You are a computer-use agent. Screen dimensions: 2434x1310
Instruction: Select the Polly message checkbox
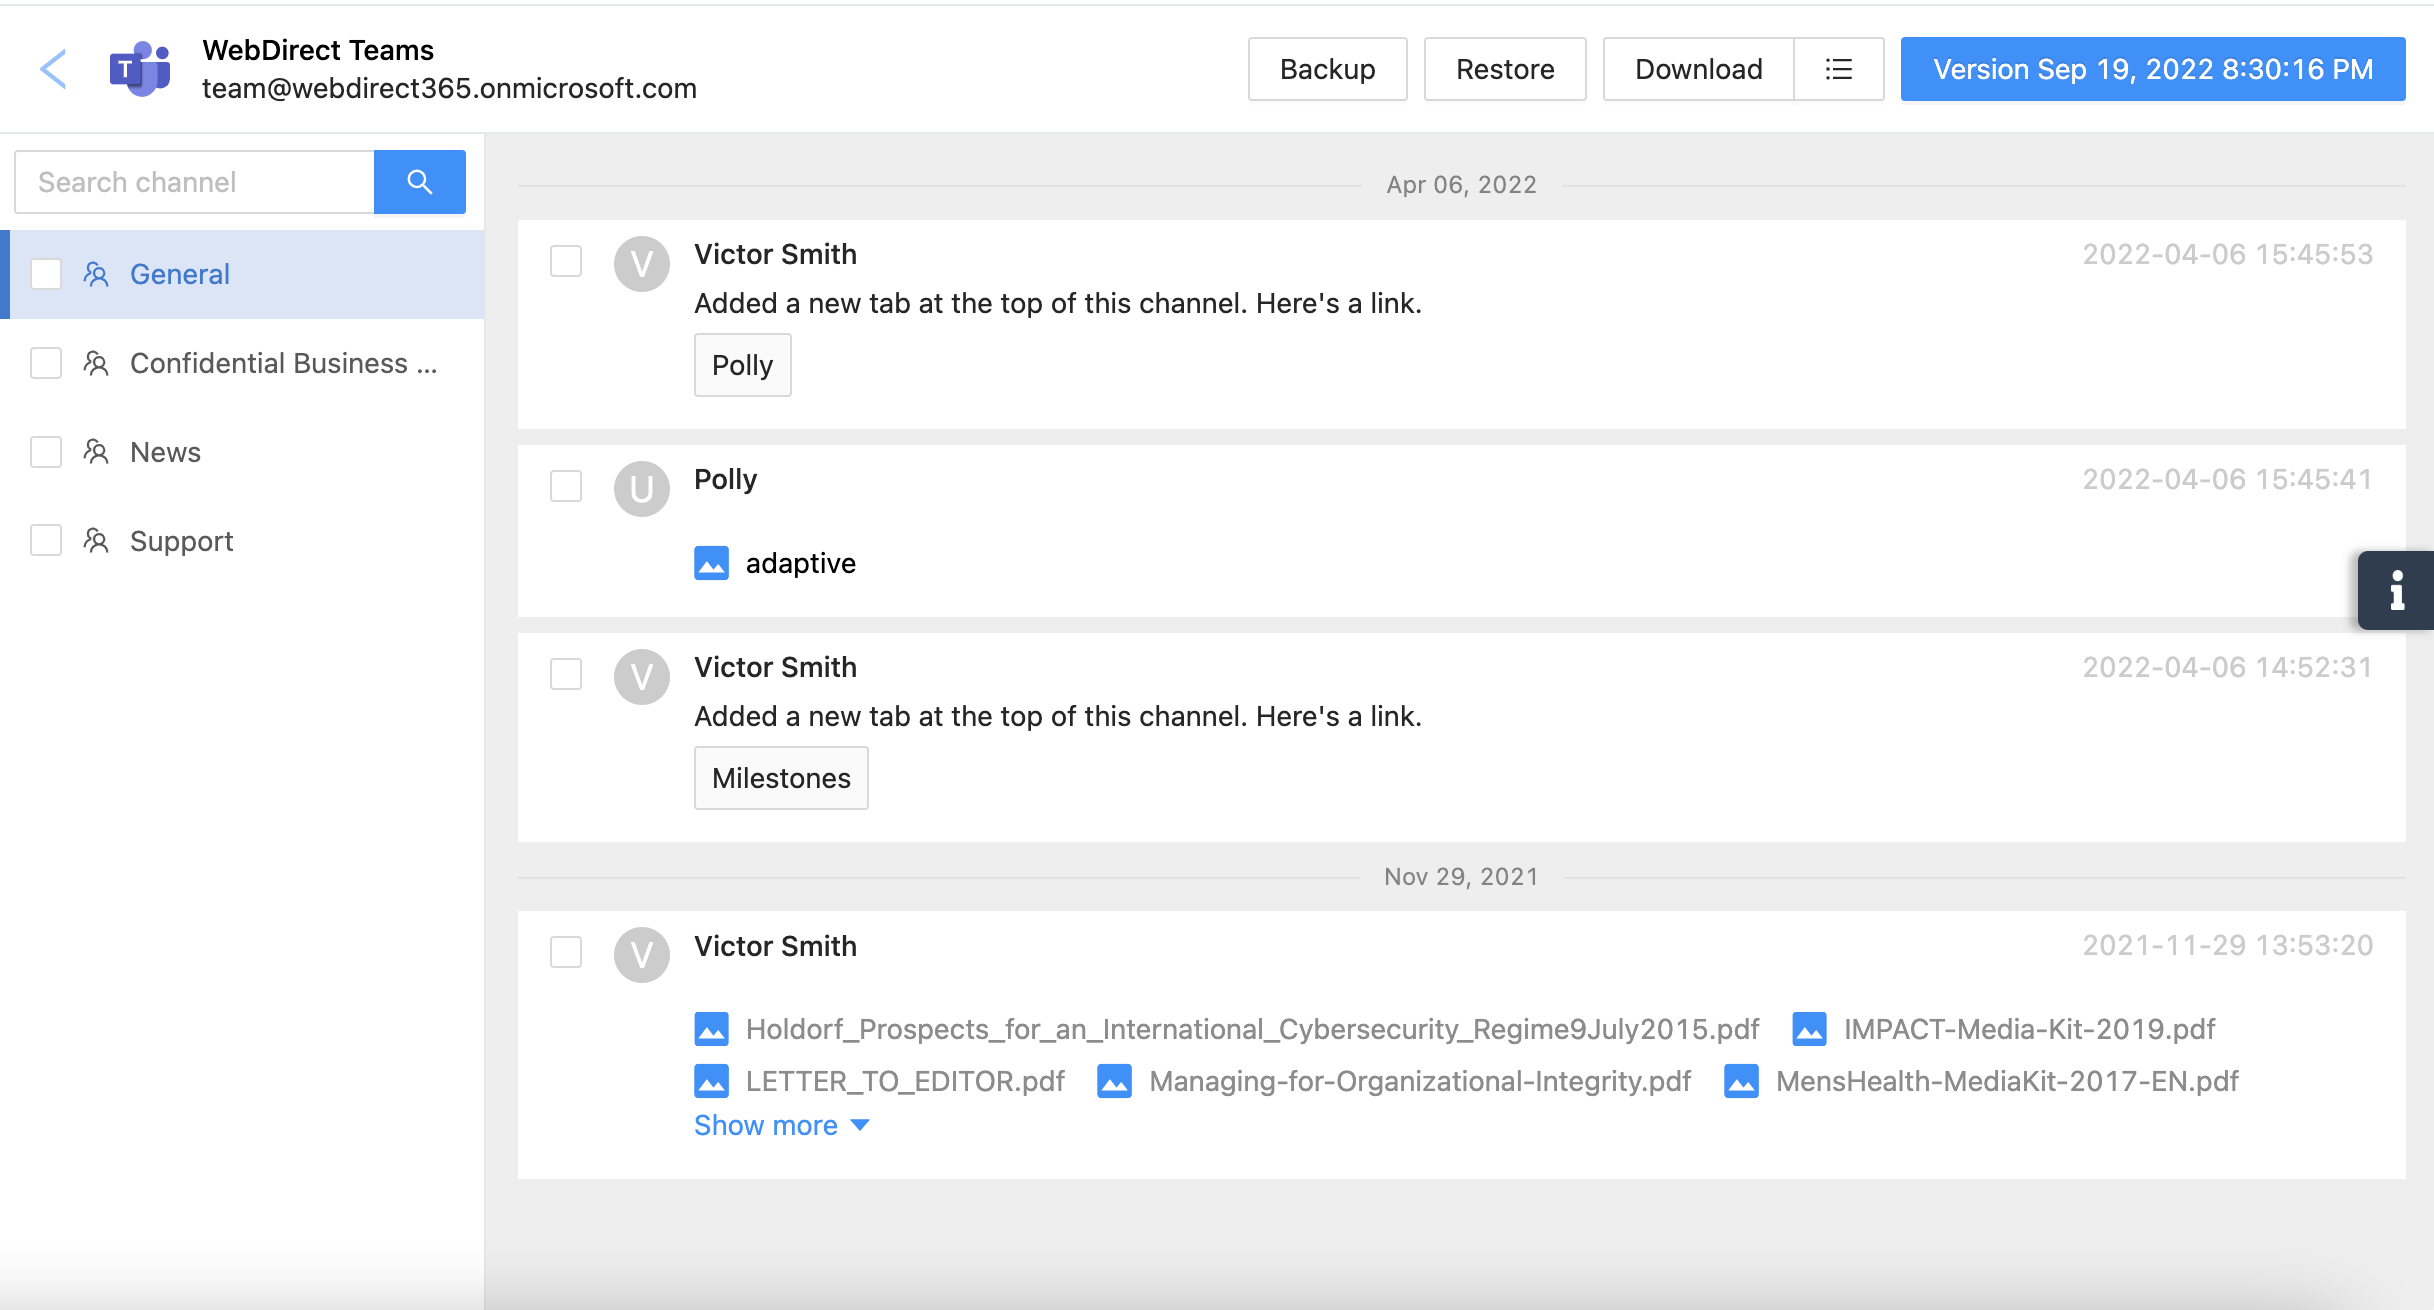pos(566,486)
